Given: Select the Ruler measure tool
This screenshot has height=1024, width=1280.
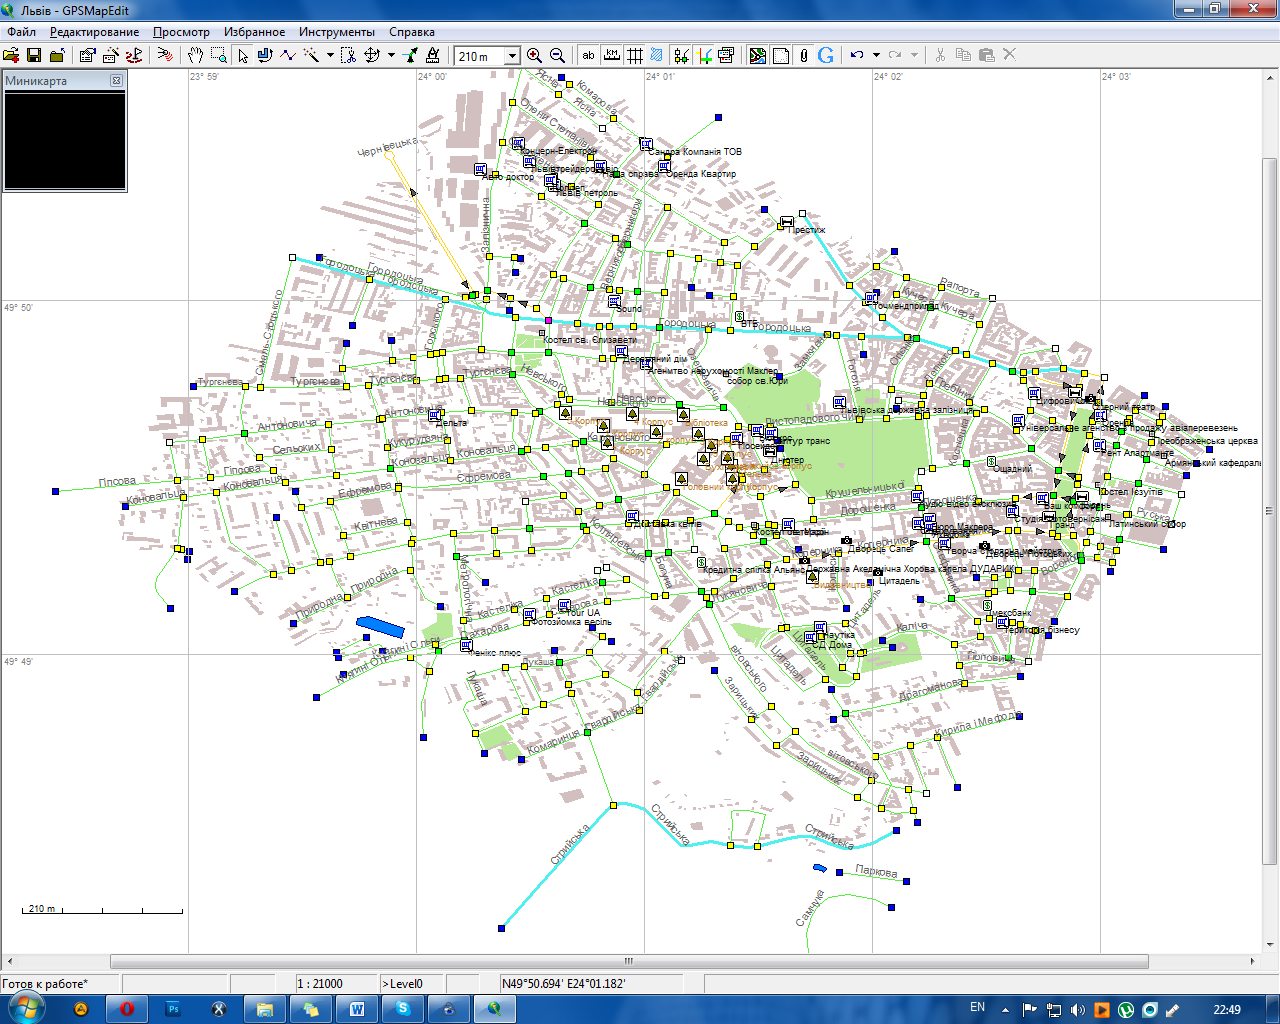Looking at the screenshot, I should click(x=433, y=55).
